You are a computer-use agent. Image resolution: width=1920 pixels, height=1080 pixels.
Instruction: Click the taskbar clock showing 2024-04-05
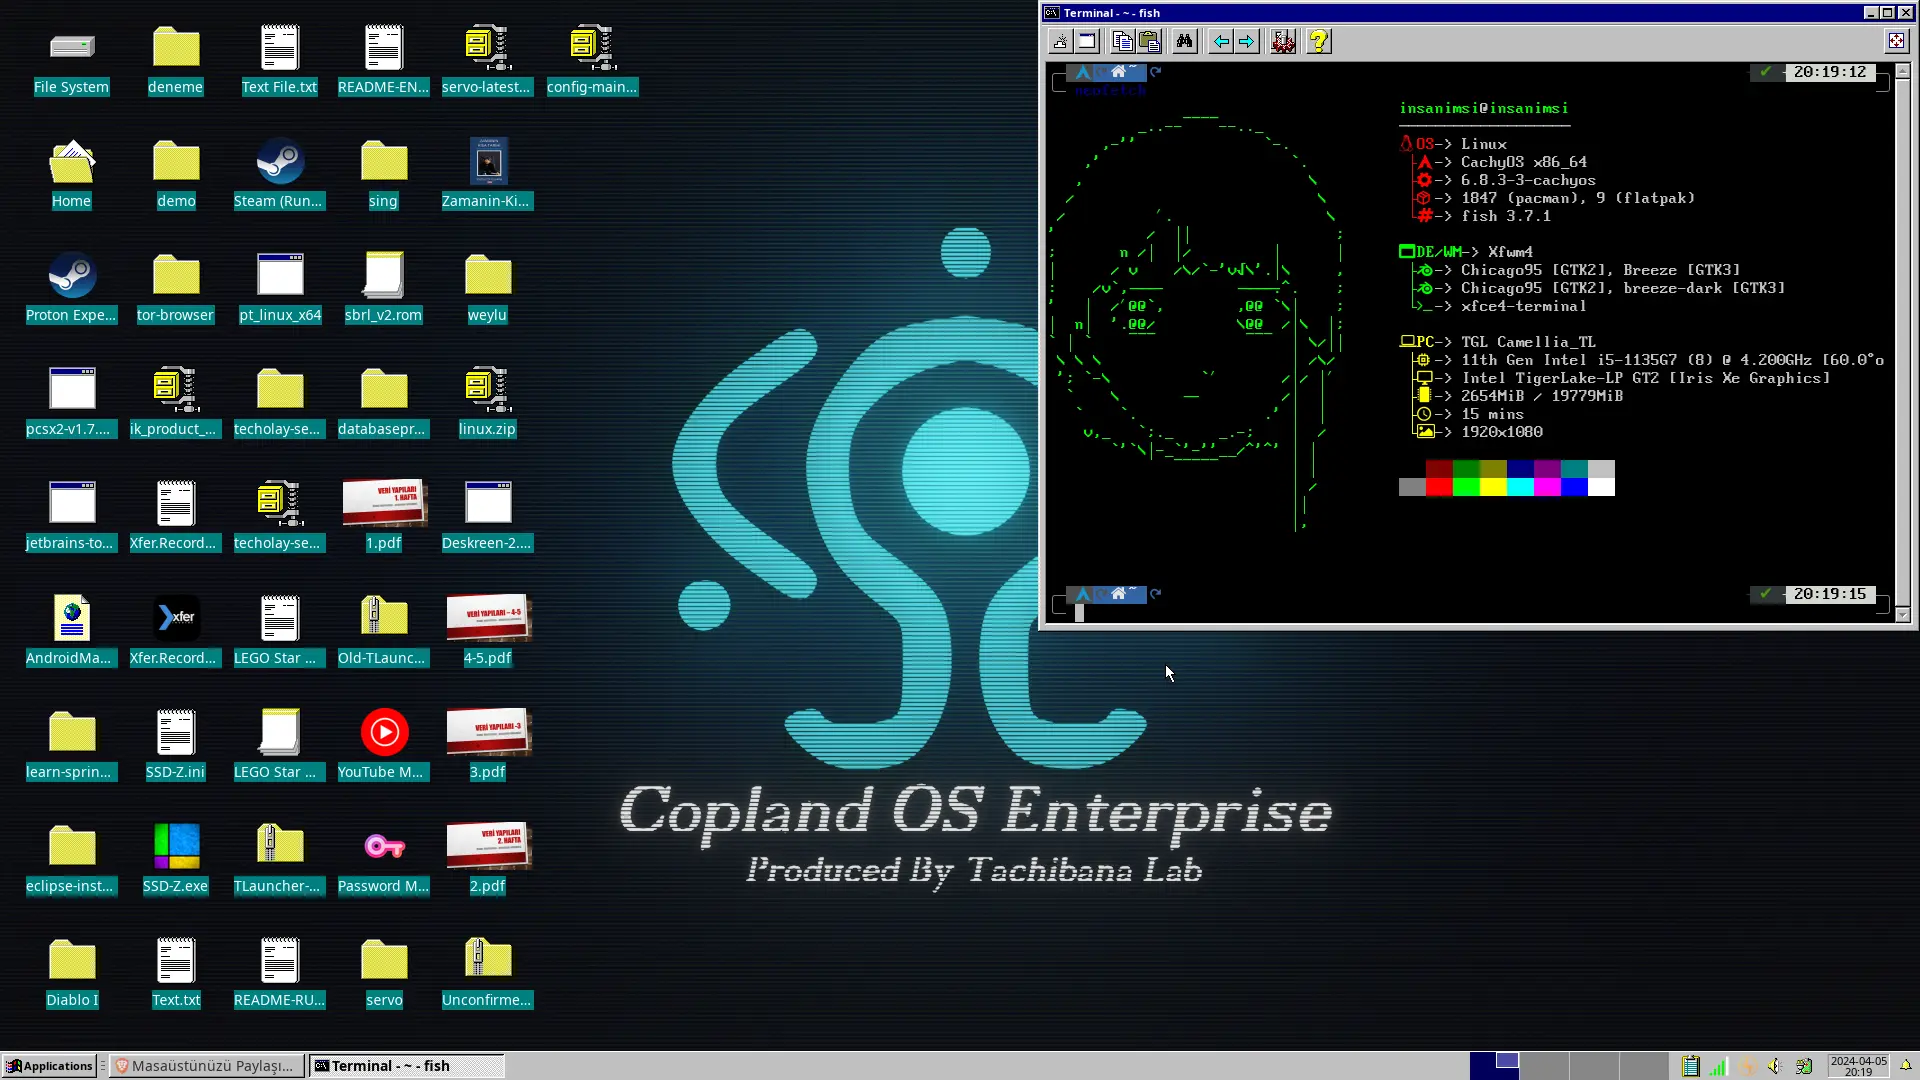click(x=1858, y=1066)
